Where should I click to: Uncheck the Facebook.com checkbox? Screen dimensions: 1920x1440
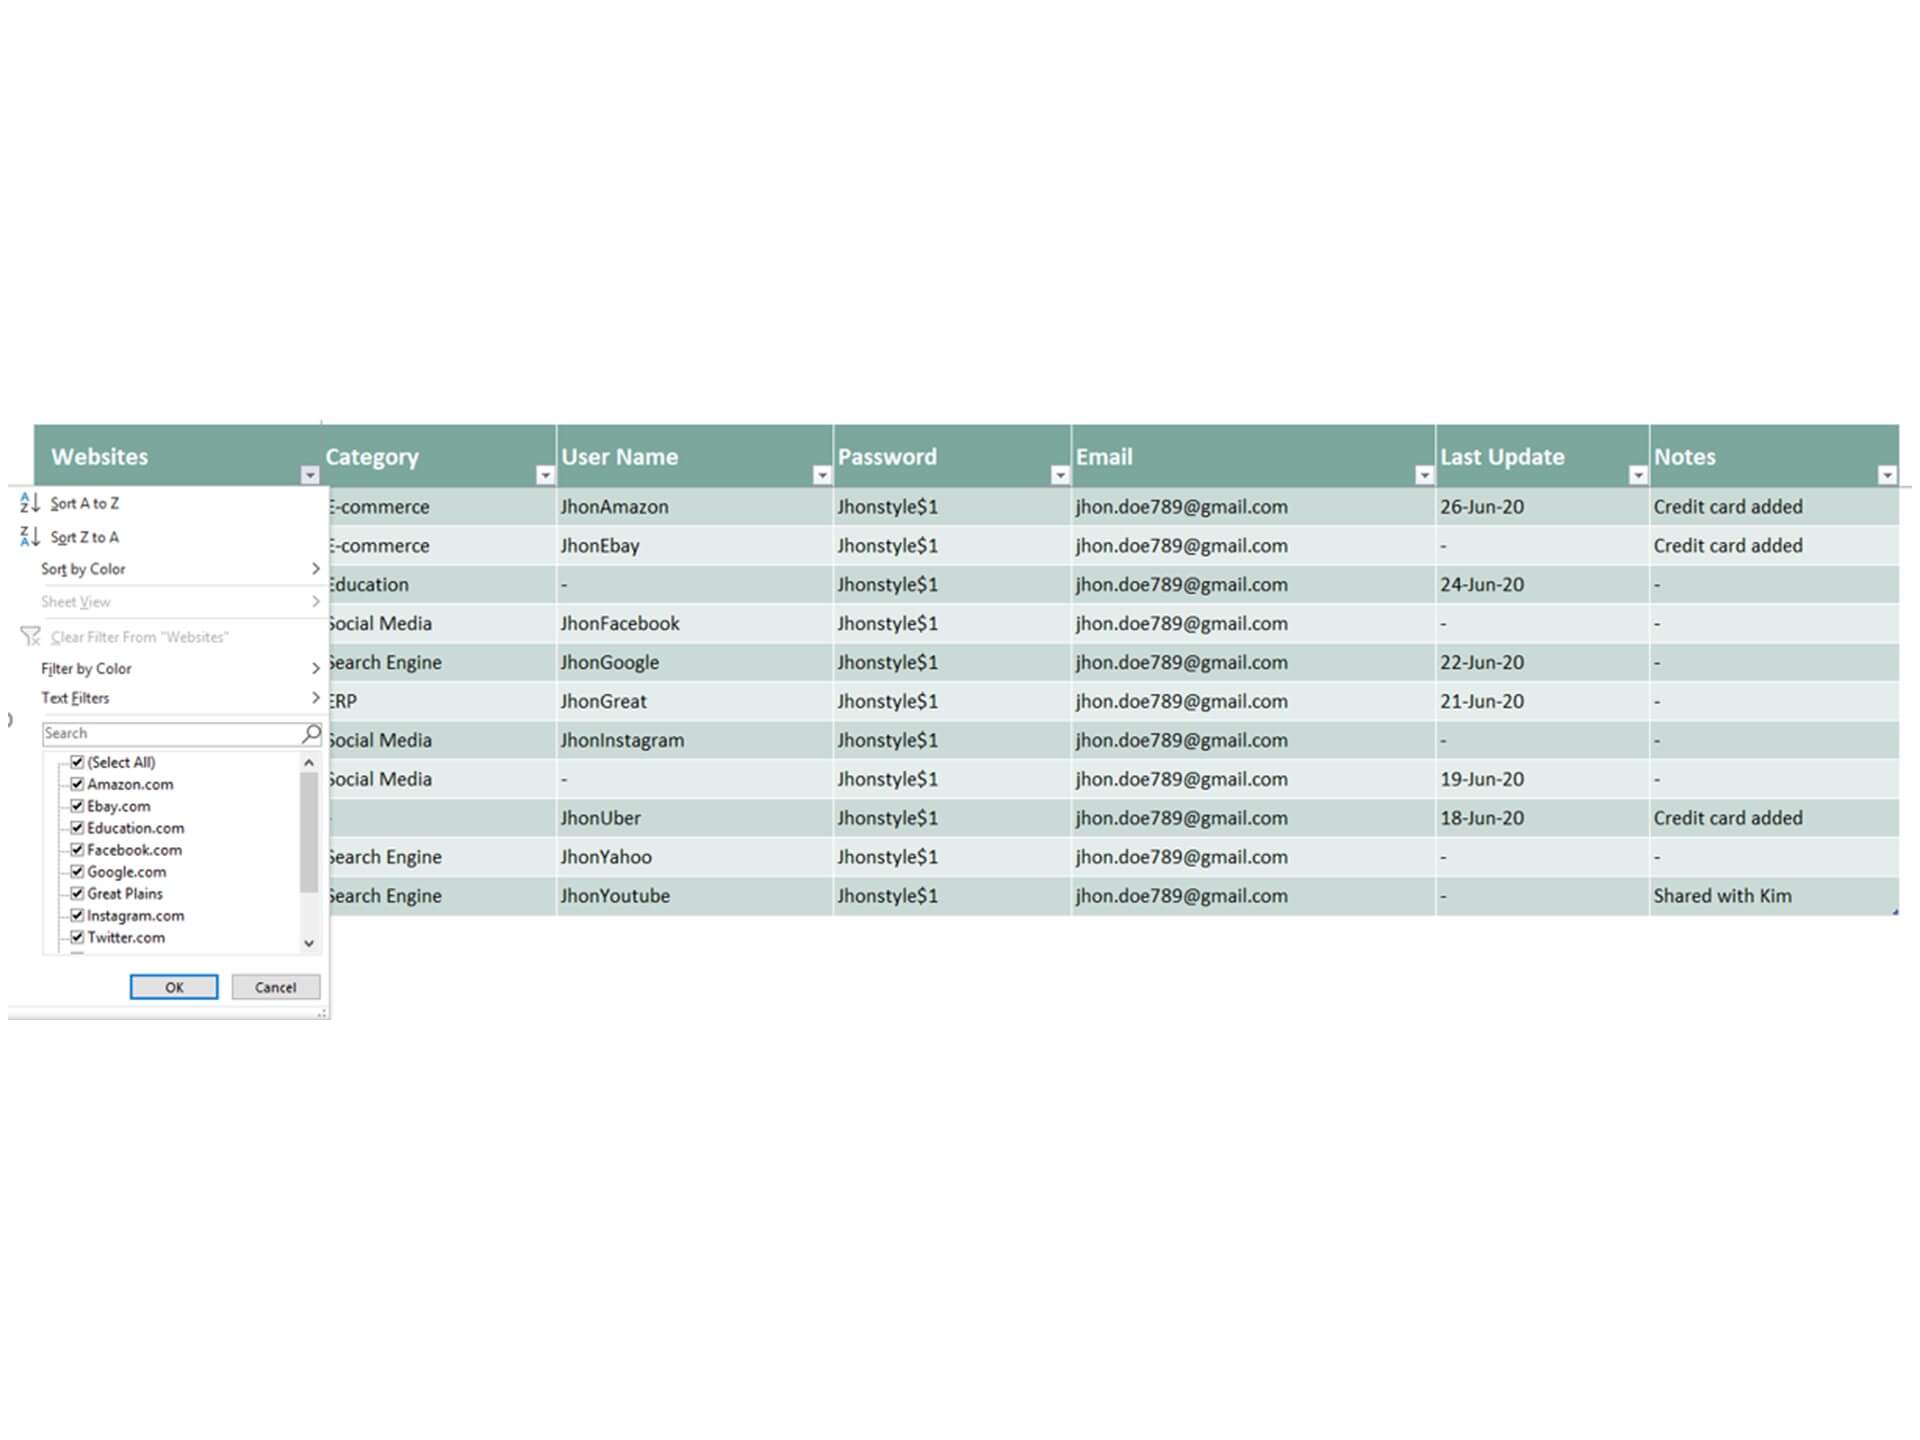click(x=77, y=850)
